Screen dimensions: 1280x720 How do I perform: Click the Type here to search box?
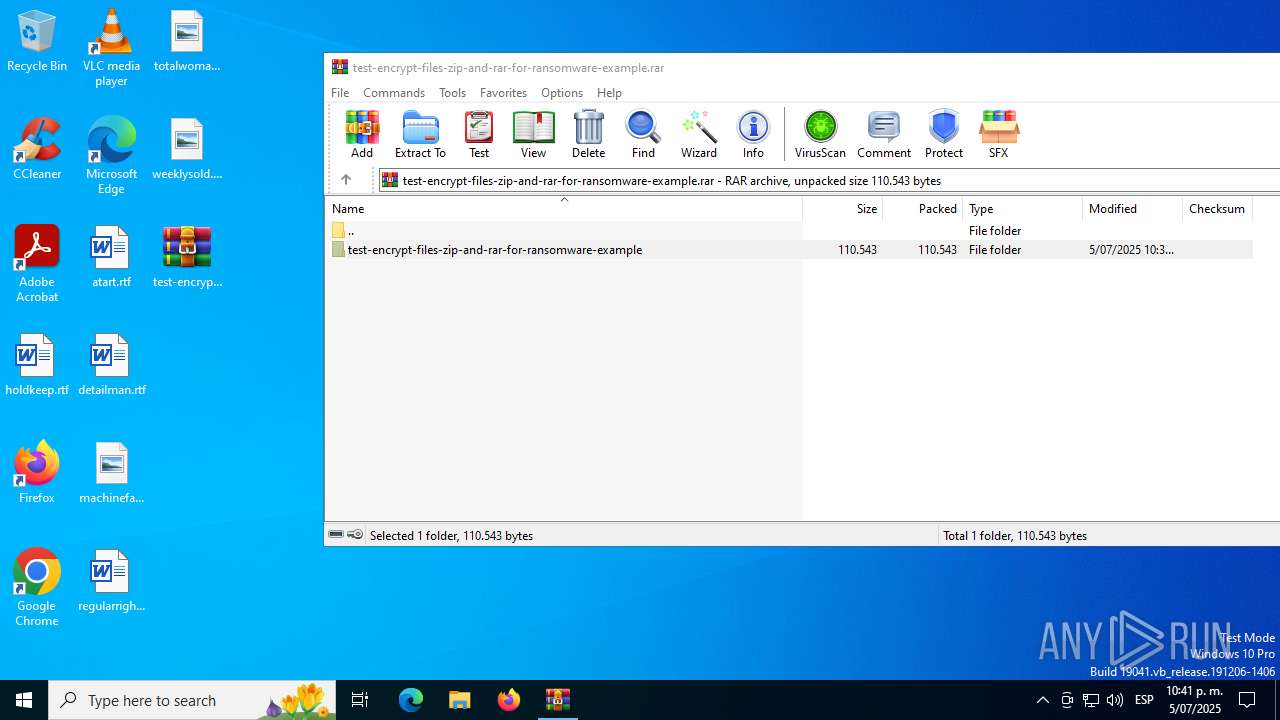[193, 700]
